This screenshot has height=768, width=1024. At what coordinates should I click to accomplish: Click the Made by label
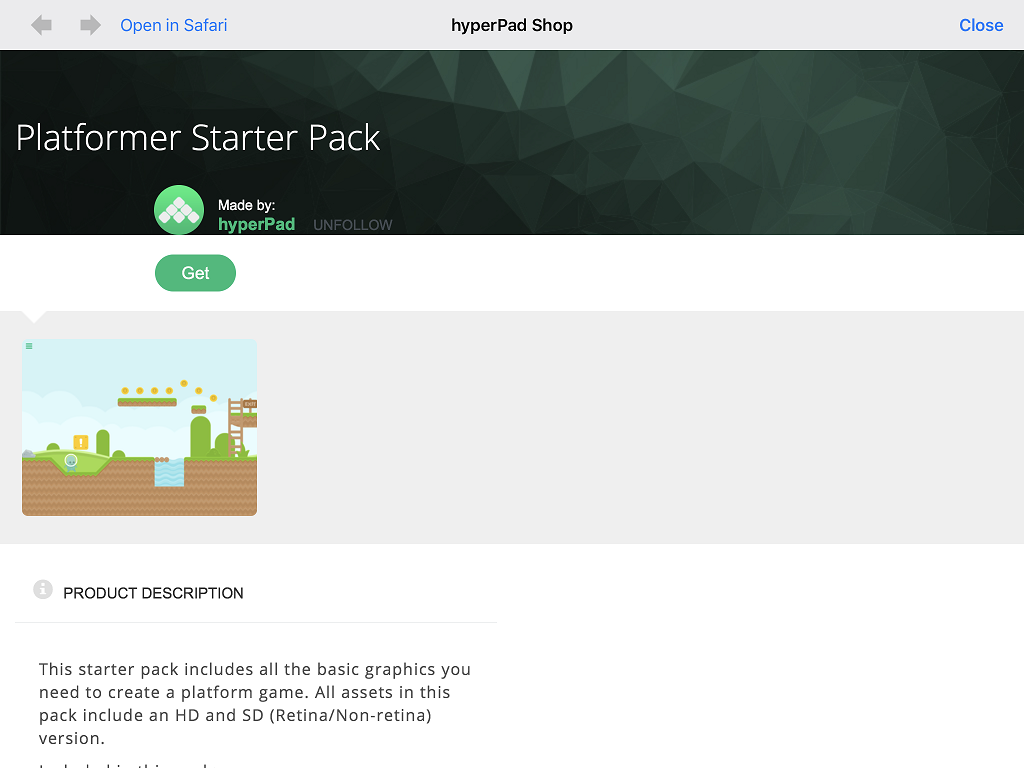246,205
